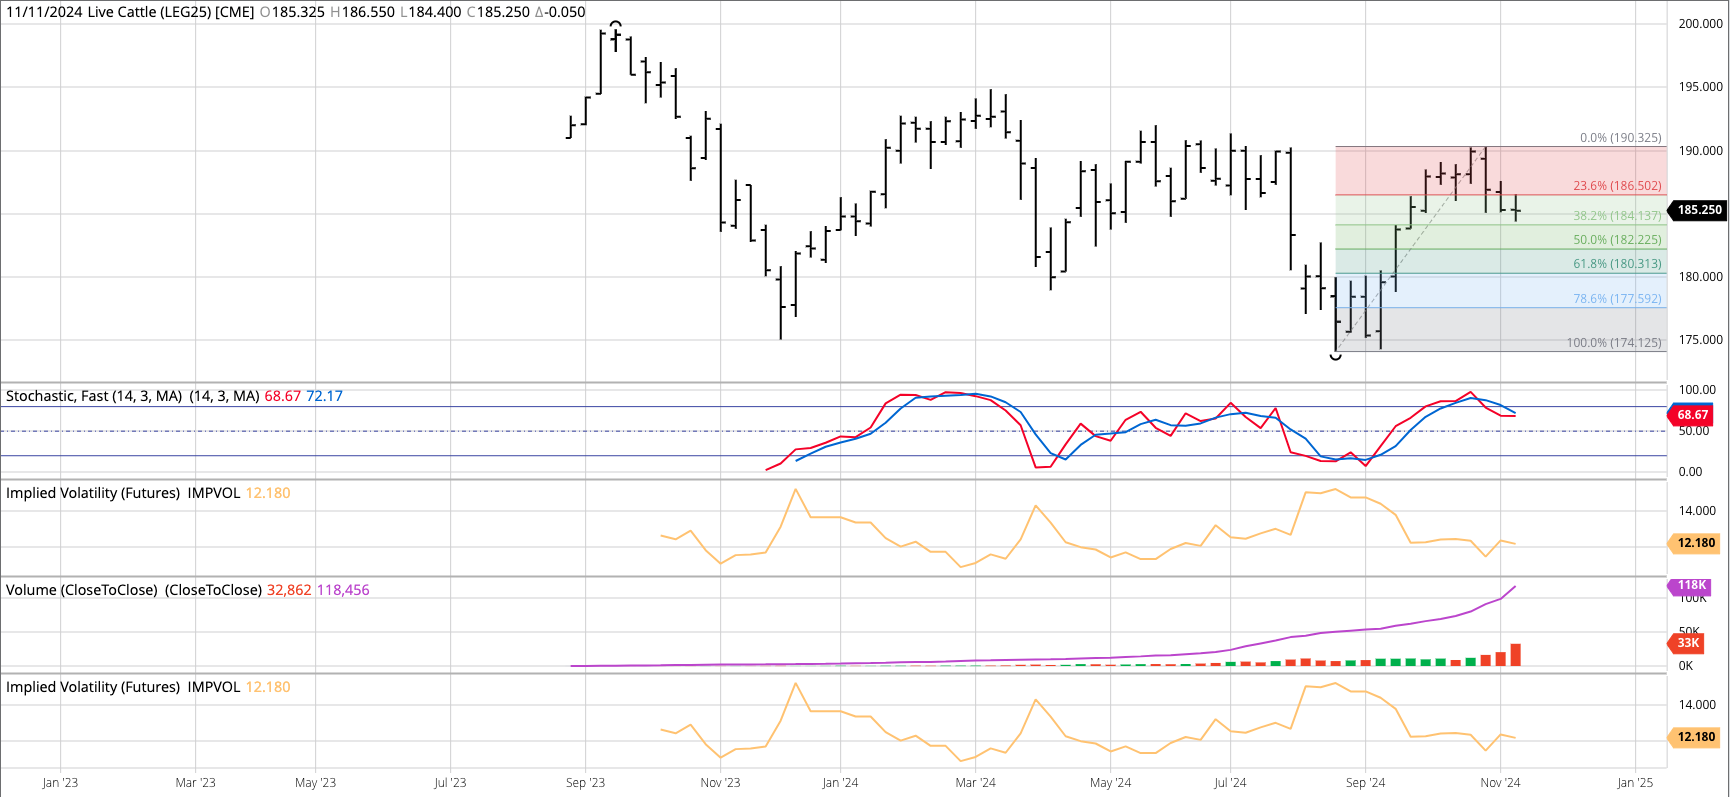The height and width of the screenshot is (797, 1730).
Task: Open the Stochastic, Fast (14, 3, MA) label
Action: (x=94, y=396)
